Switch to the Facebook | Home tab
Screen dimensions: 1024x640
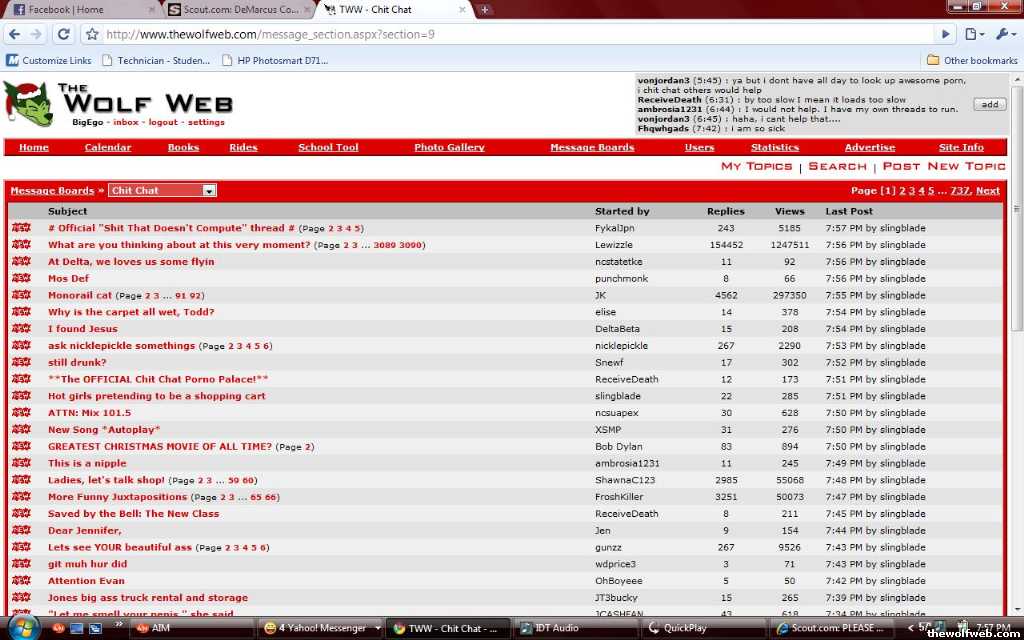[x=80, y=10]
